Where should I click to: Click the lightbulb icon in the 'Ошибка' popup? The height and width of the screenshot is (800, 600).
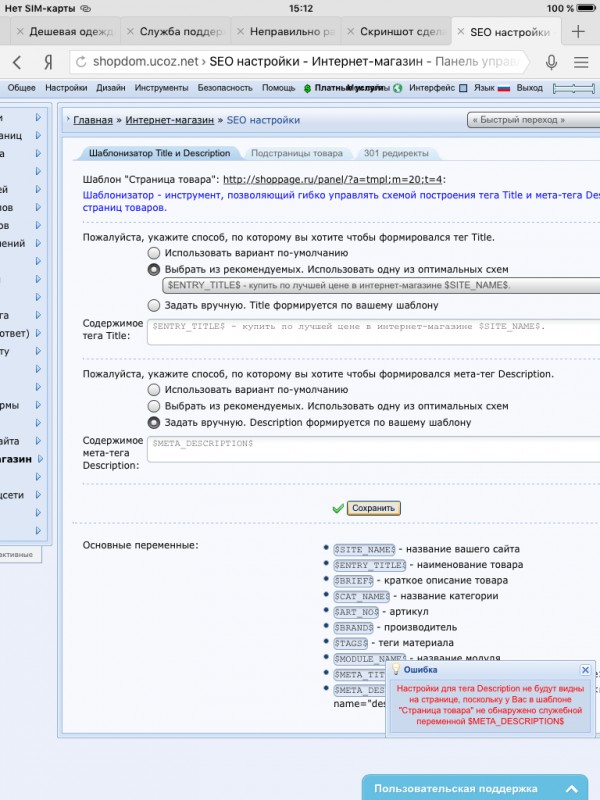(x=395, y=669)
